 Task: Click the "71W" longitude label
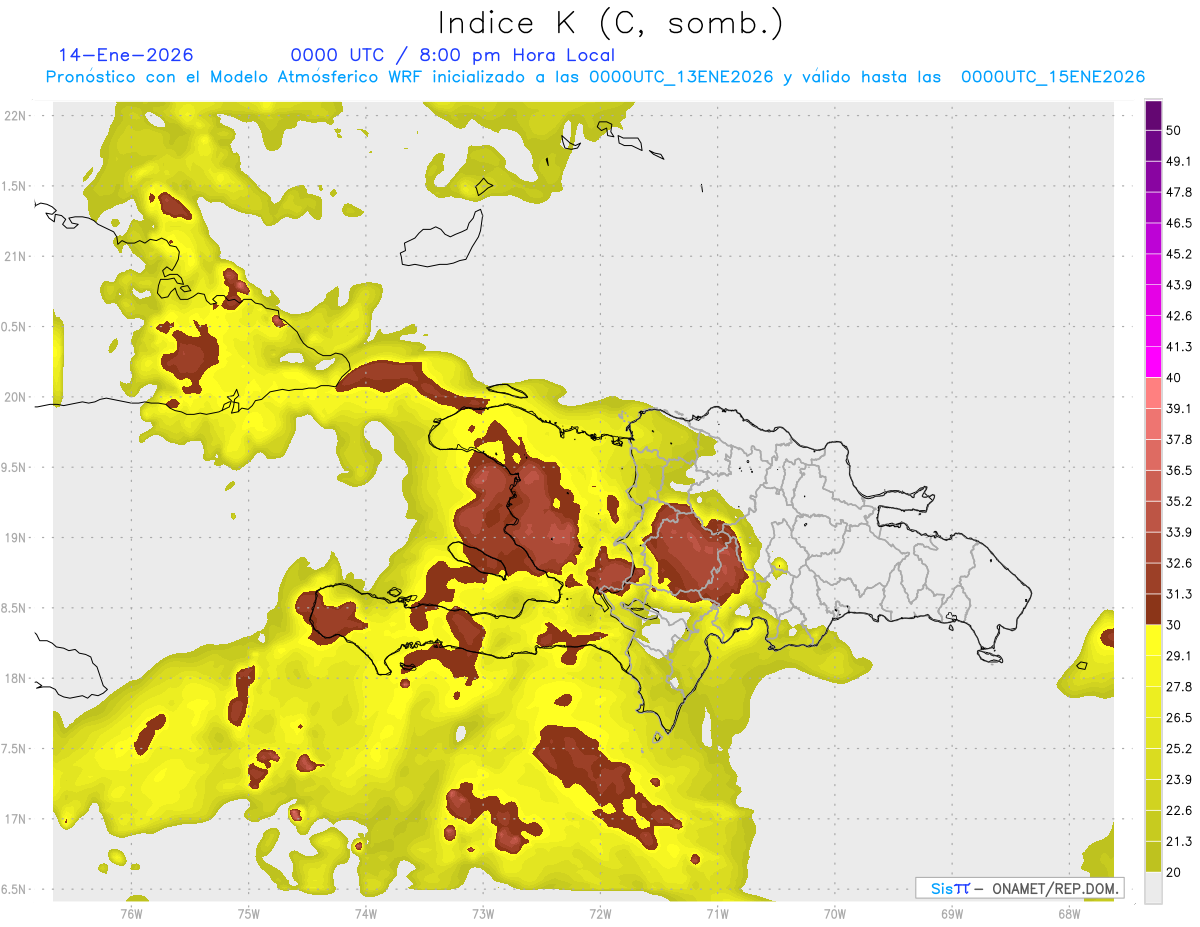(717, 913)
